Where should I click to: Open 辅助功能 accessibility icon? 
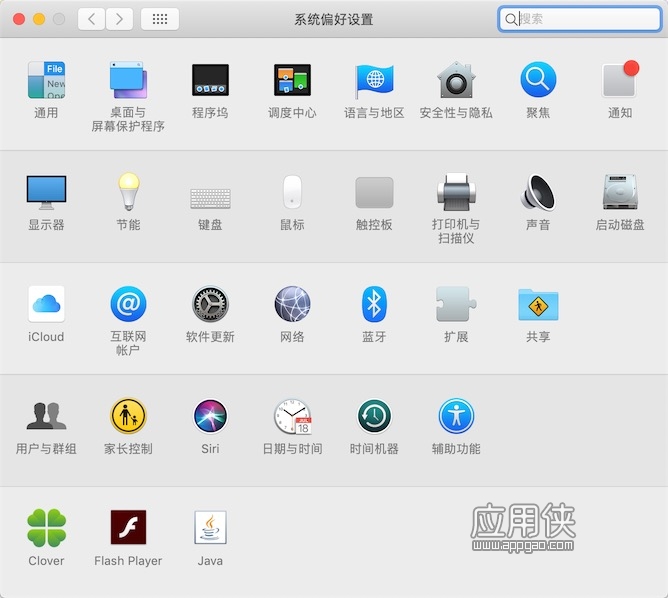[x=456, y=416]
